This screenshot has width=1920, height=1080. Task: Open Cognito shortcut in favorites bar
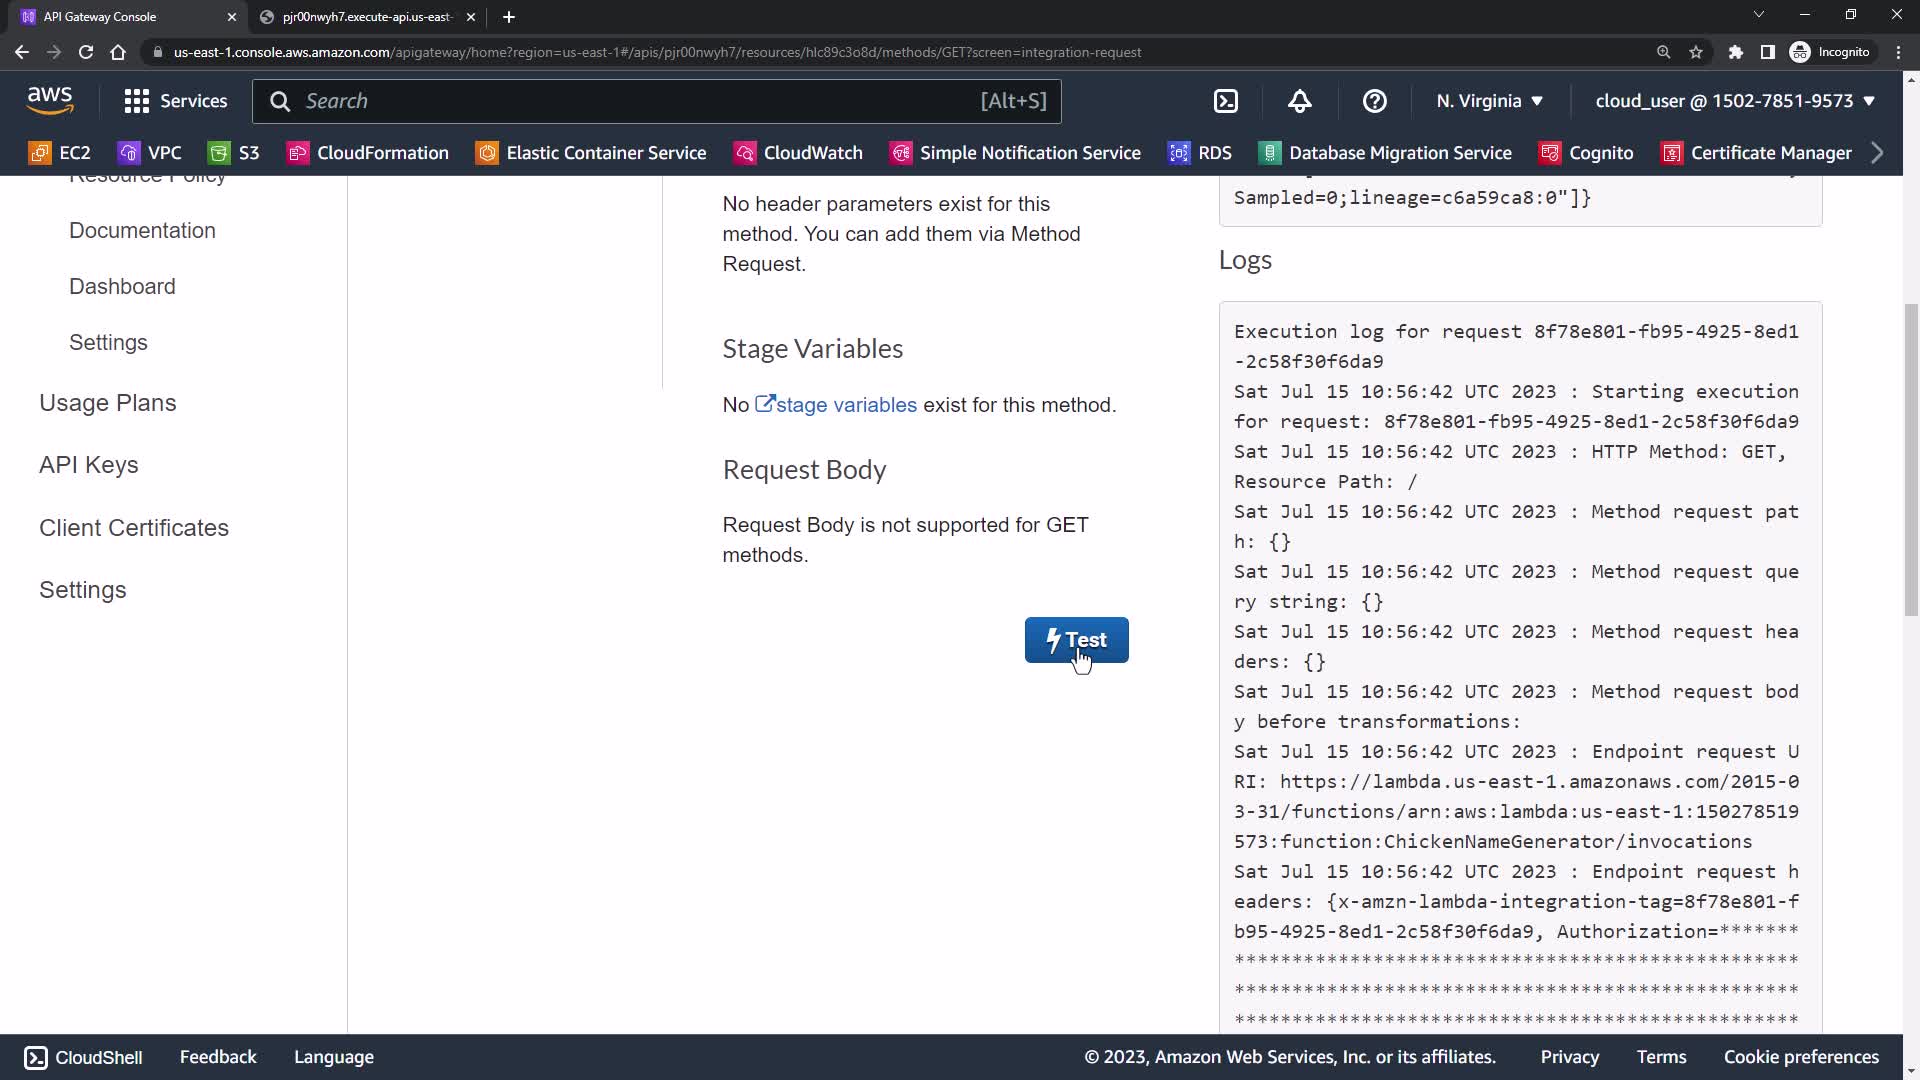[x=1587, y=153]
